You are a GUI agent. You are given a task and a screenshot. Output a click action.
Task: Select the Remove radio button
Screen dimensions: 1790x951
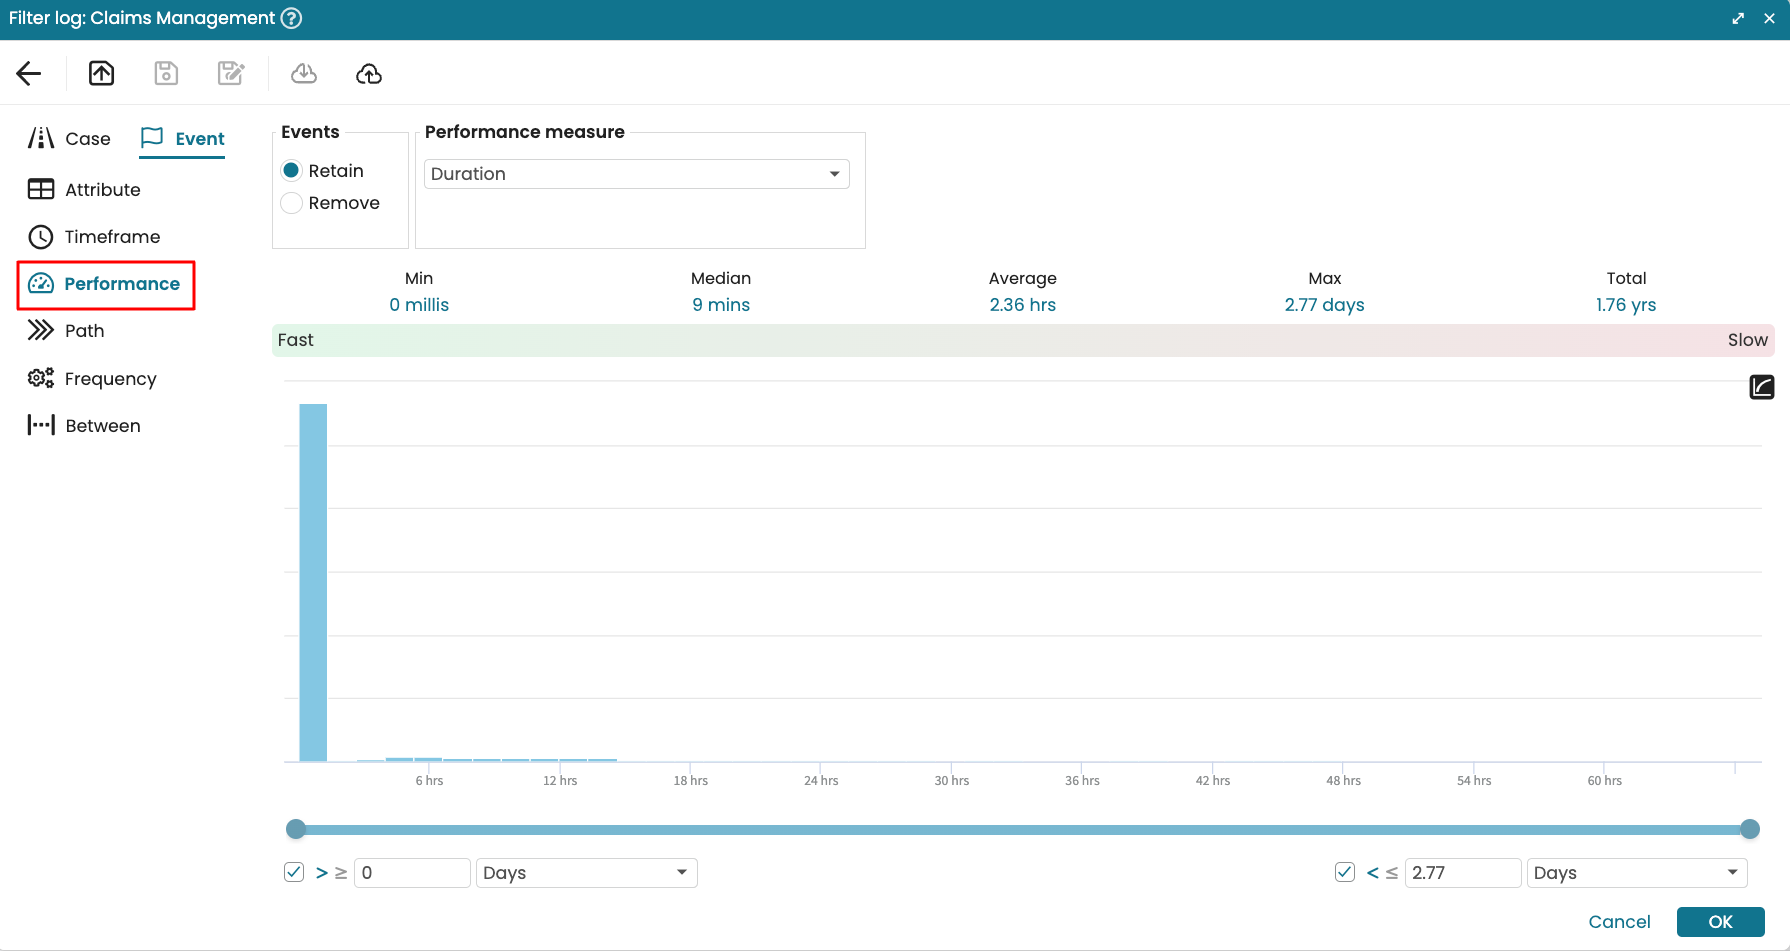(292, 203)
